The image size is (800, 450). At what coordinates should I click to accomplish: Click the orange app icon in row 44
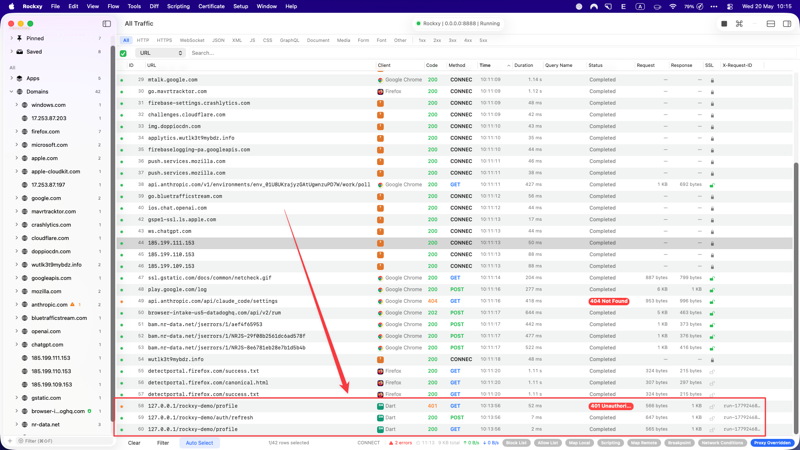pyautogui.click(x=380, y=243)
